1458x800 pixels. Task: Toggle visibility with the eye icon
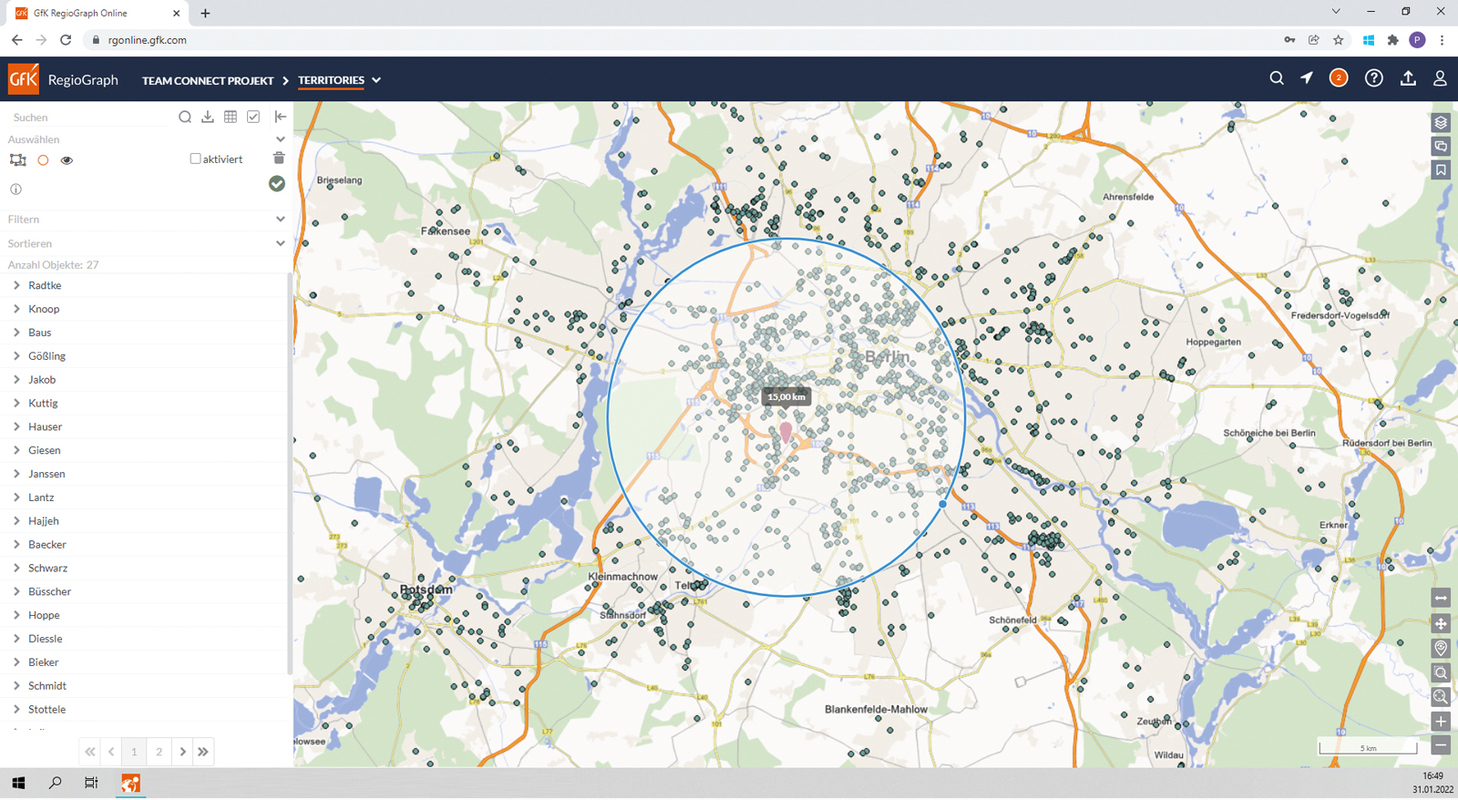[67, 160]
